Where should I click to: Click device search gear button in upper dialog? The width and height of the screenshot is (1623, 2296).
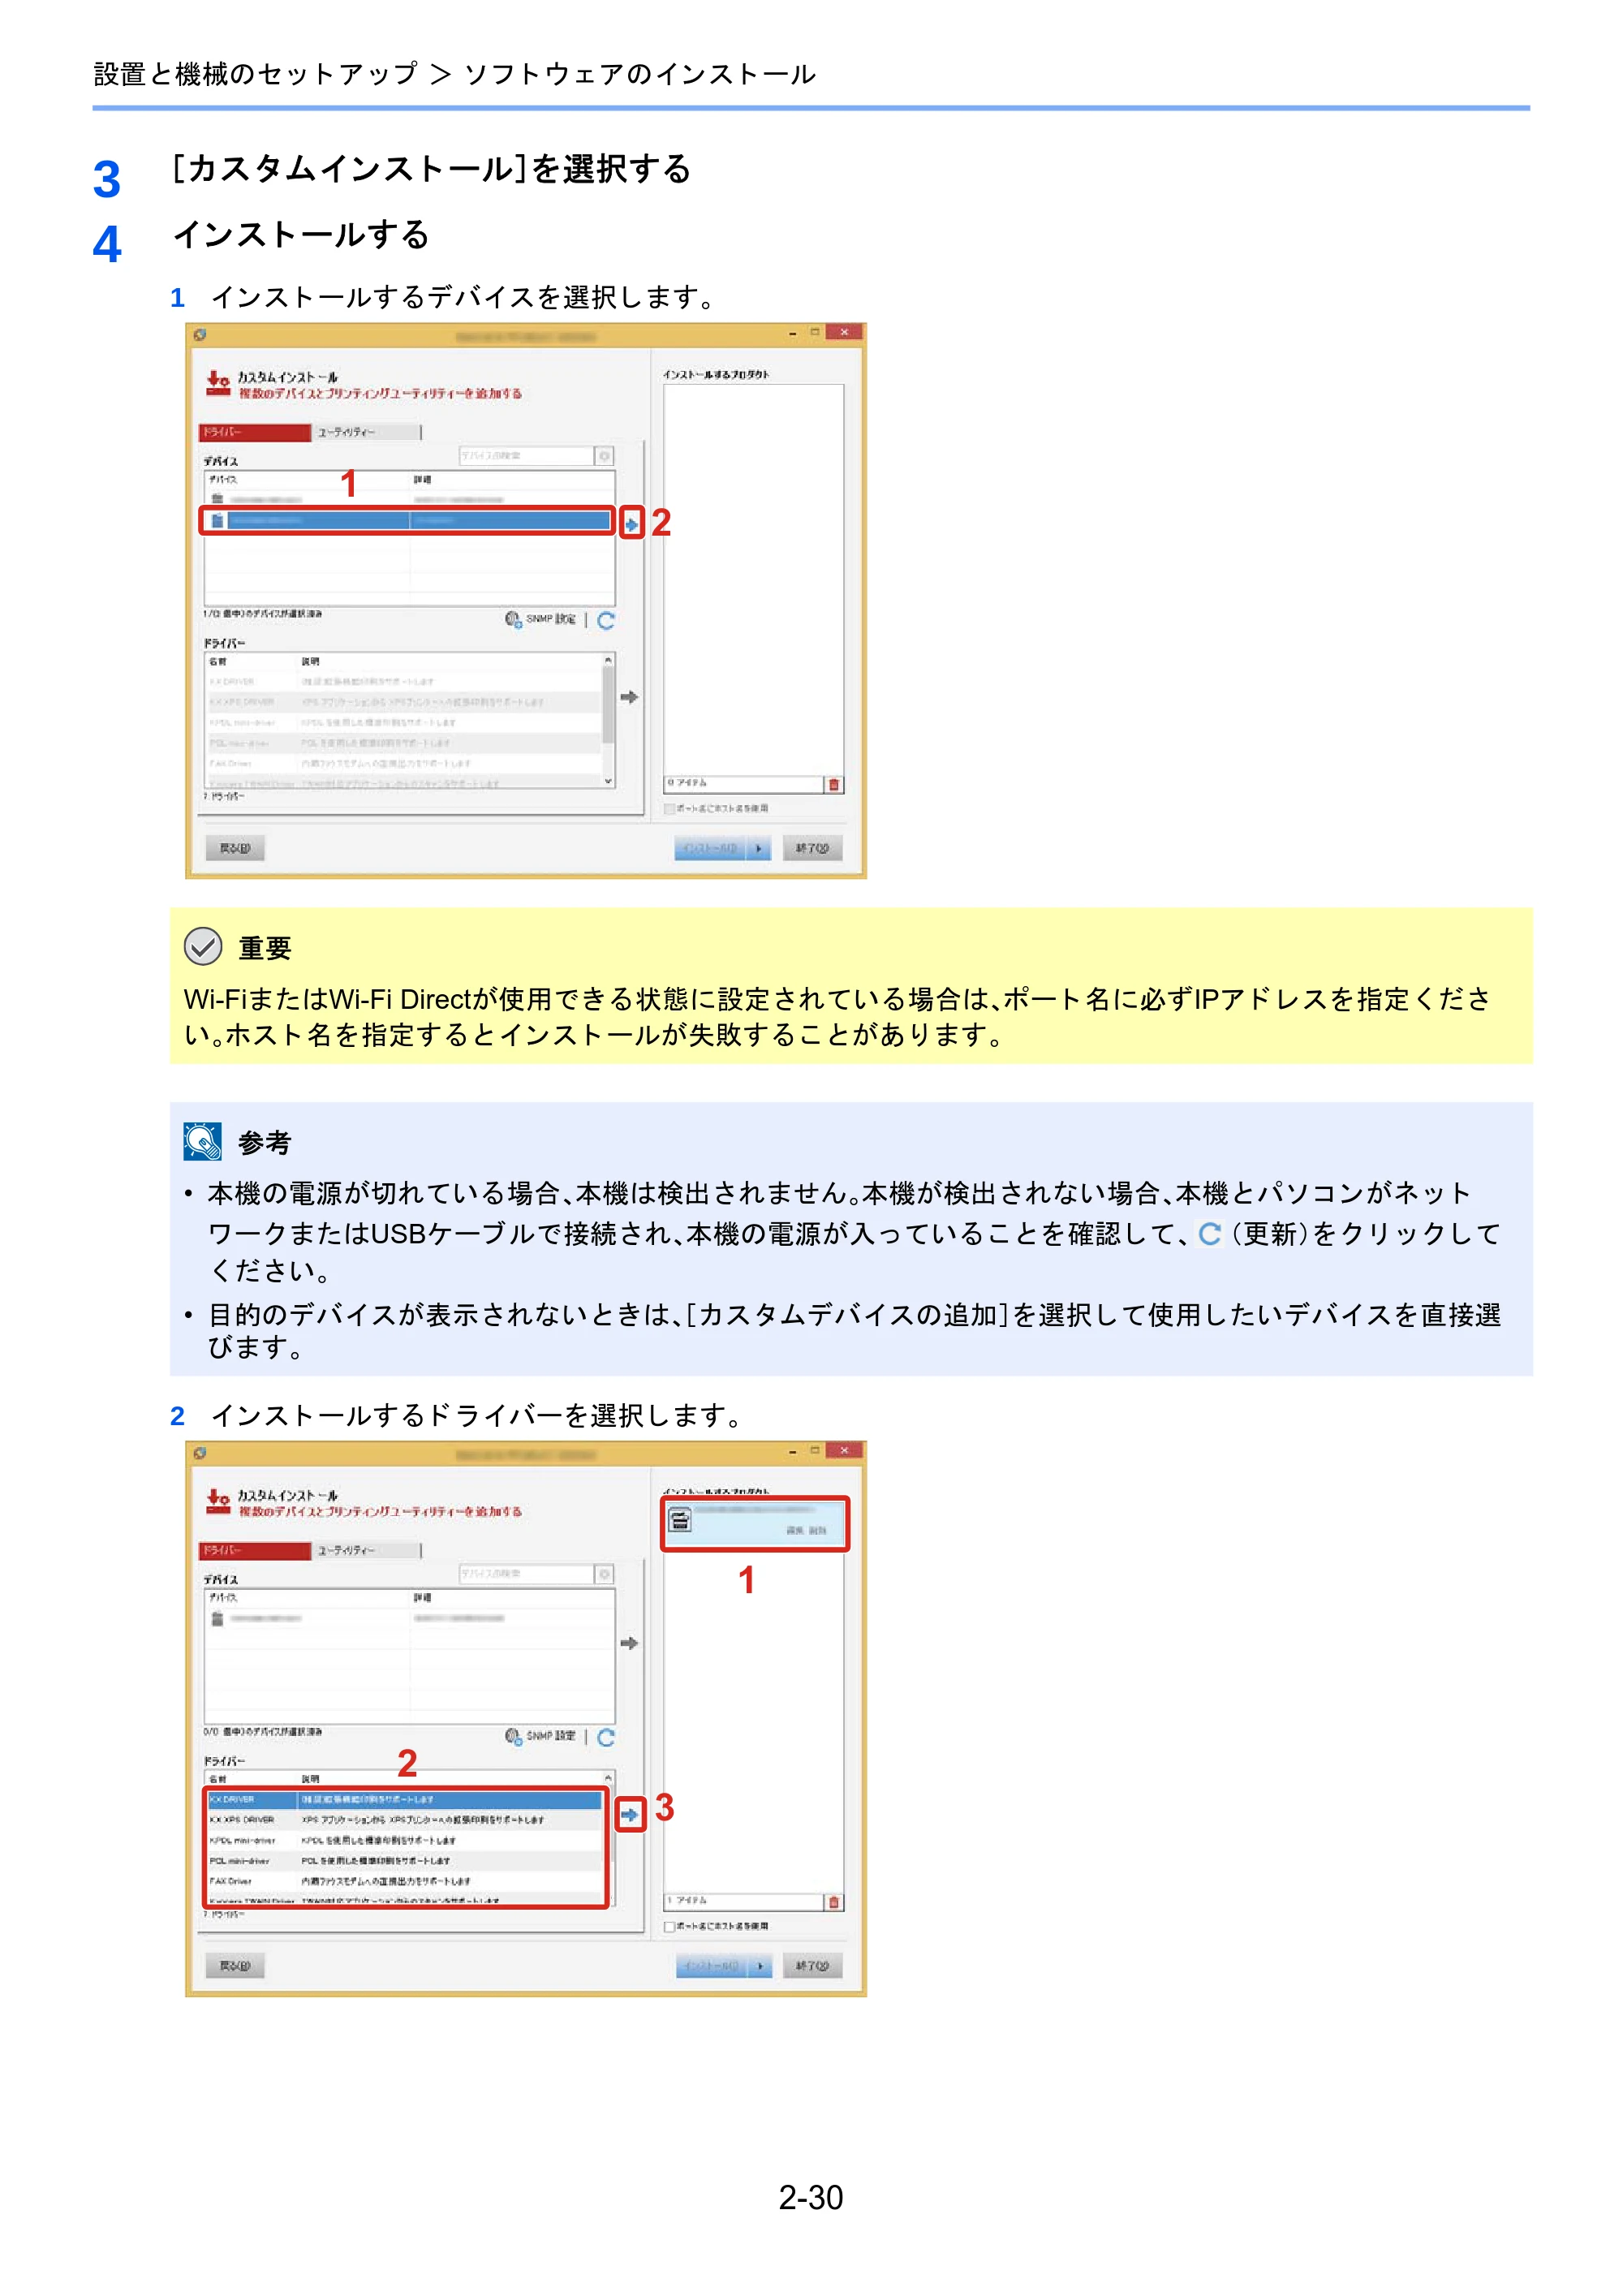point(604,456)
